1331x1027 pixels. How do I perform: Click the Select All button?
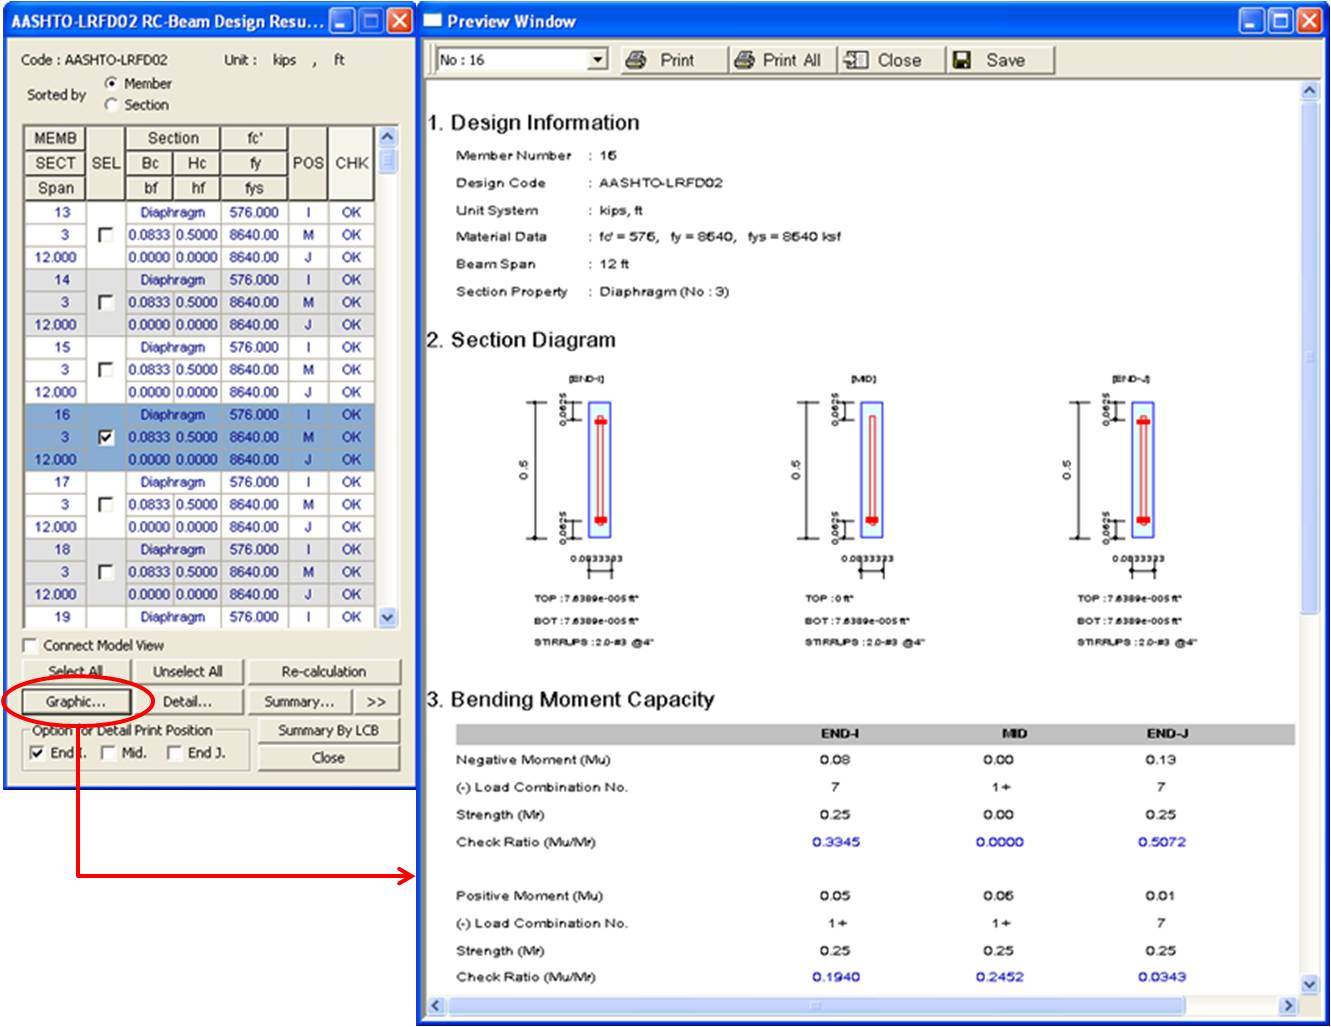click(x=76, y=671)
